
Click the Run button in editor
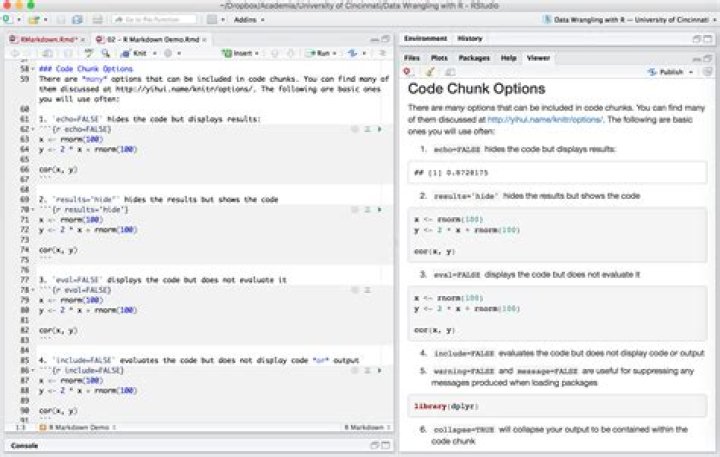click(x=320, y=54)
